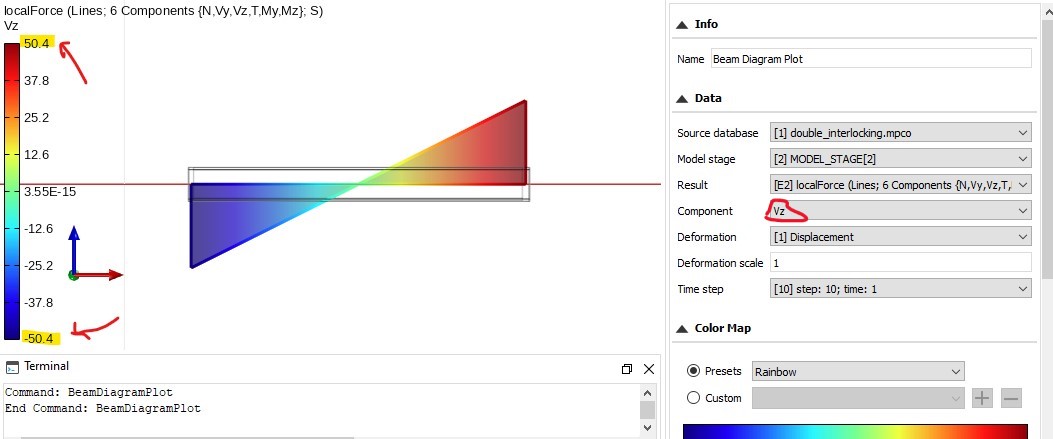Add a custom color map with plus button

982,398
